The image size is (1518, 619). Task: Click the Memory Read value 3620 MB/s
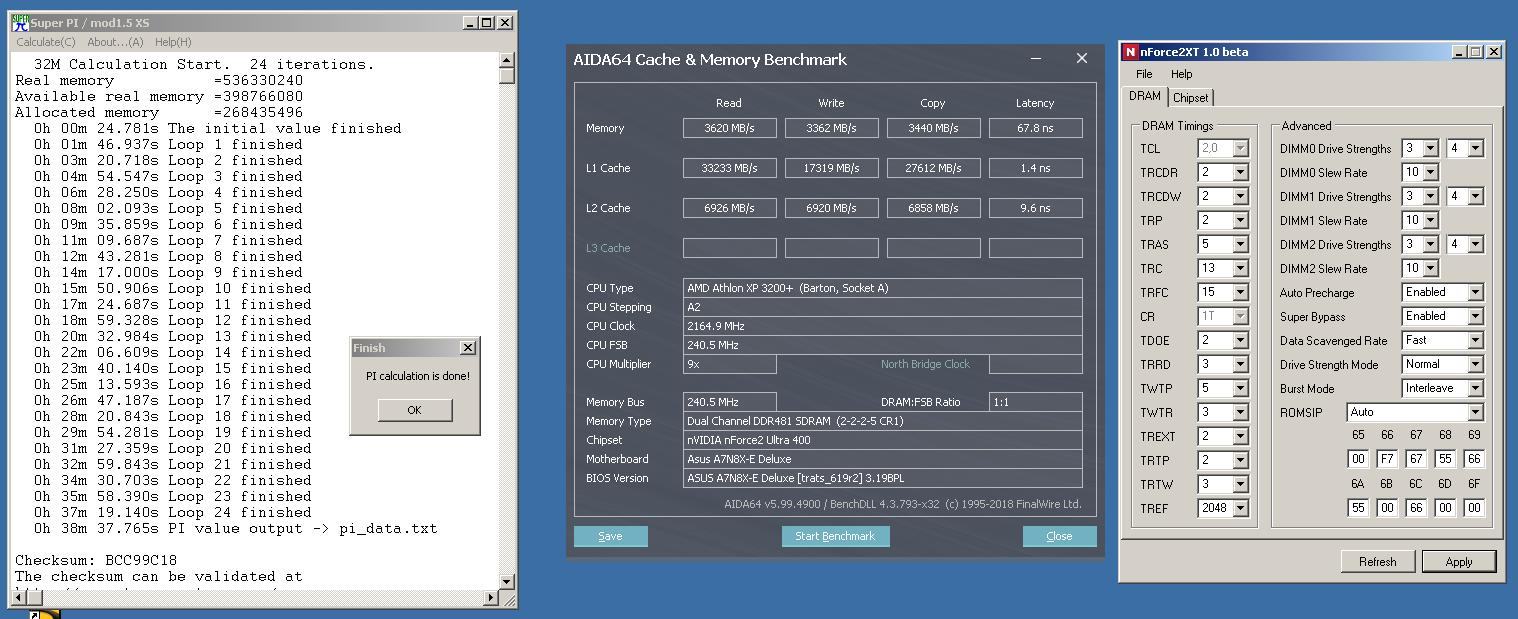pyautogui.click(x=729, y=128)
